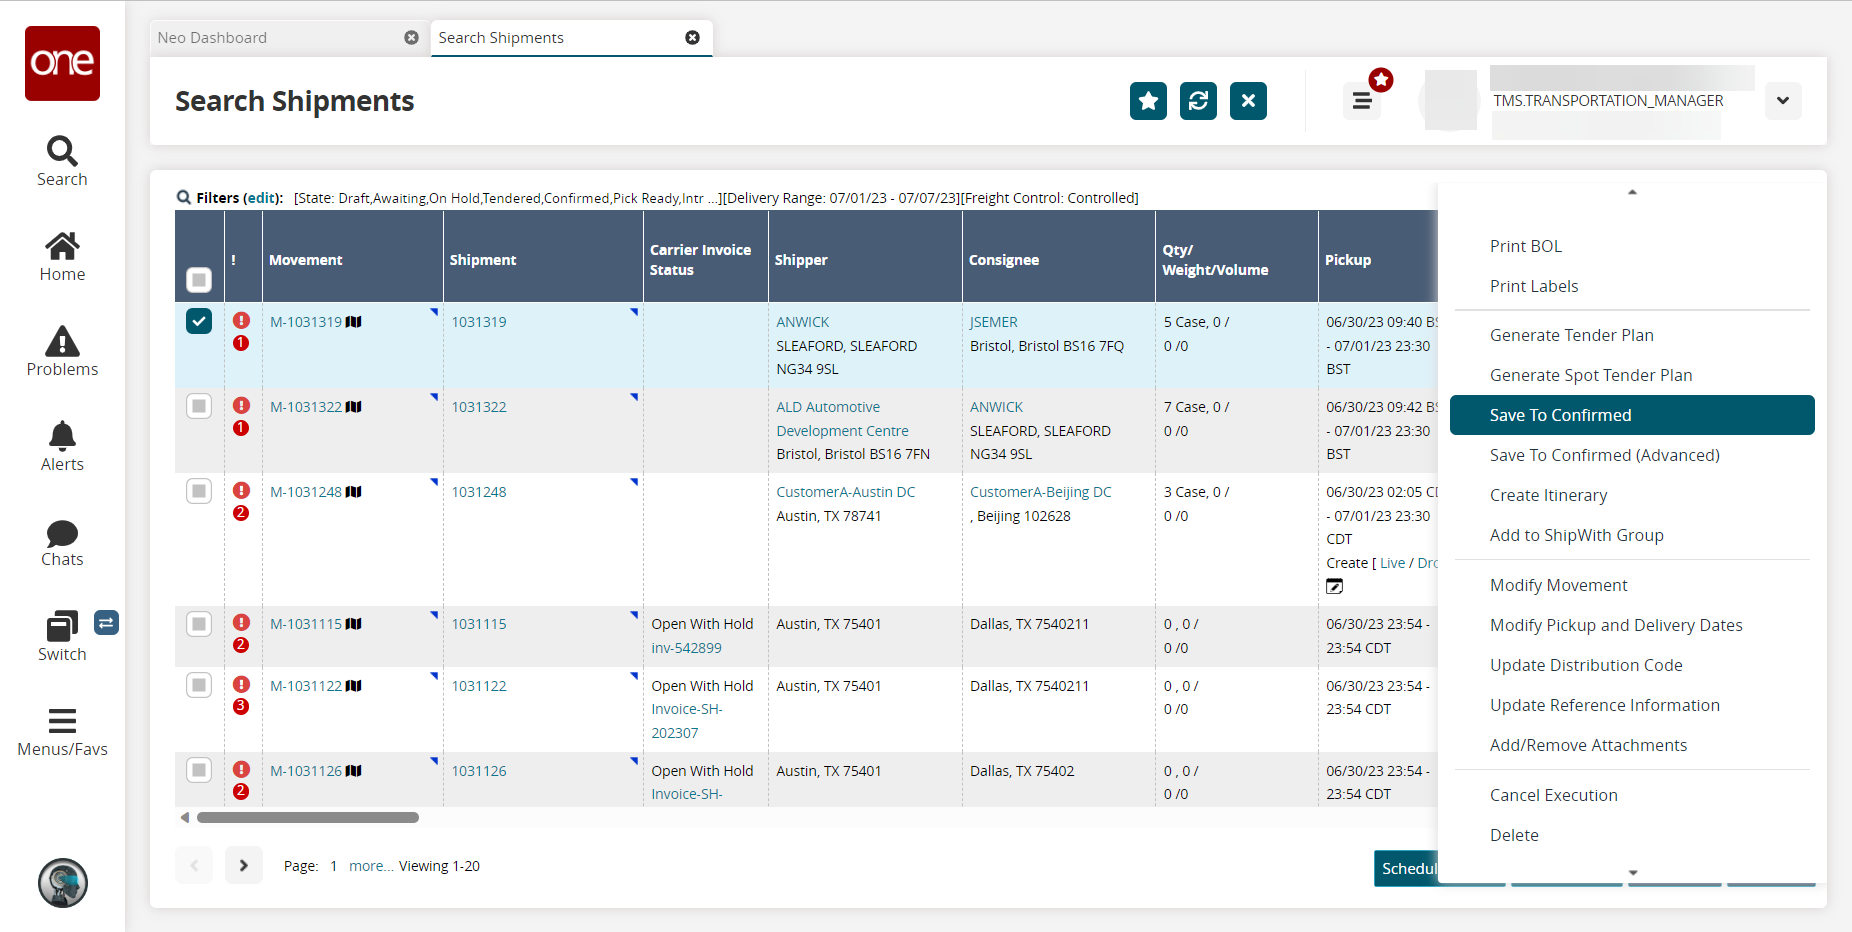
Task: Open shipment 1031122 cell context triangle
Action: tap(634, 676)
